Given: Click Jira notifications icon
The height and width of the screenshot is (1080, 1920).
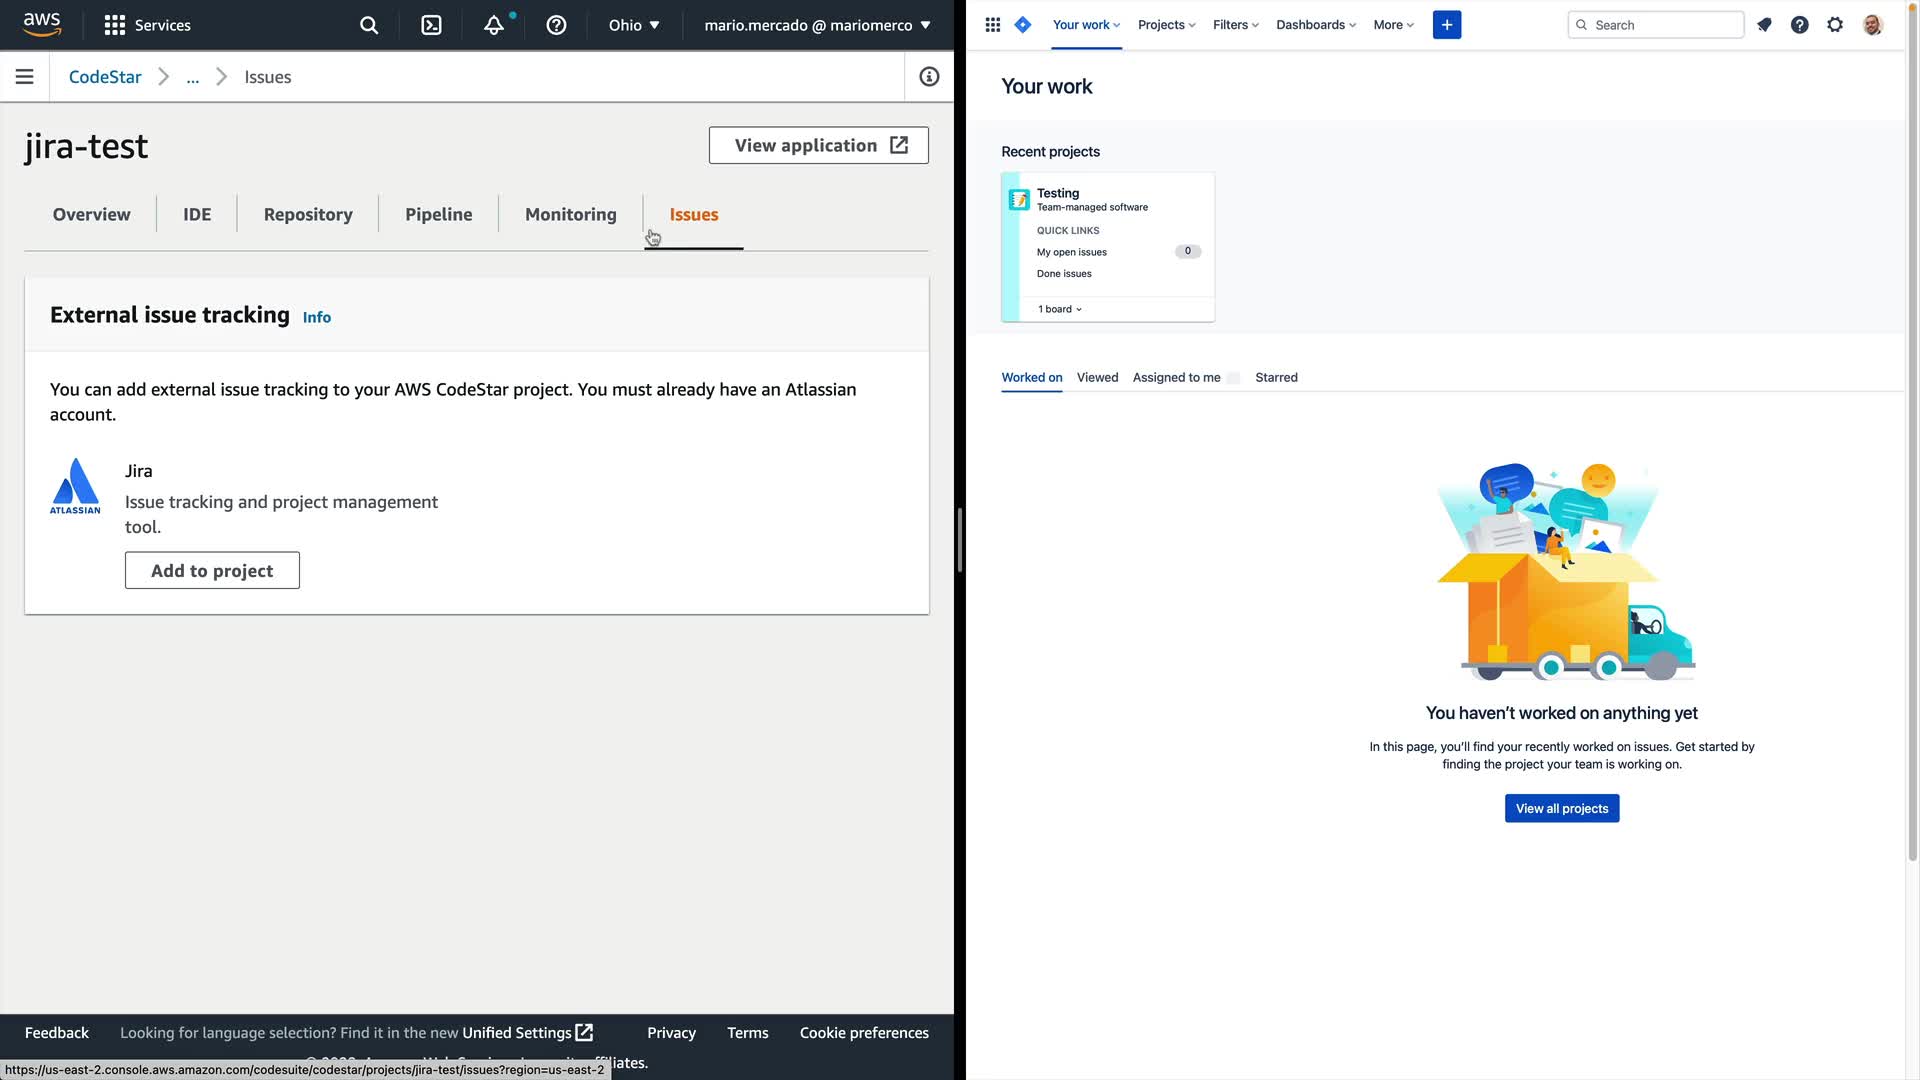Looking at the screenshot, I should [x=1764, y=25].
